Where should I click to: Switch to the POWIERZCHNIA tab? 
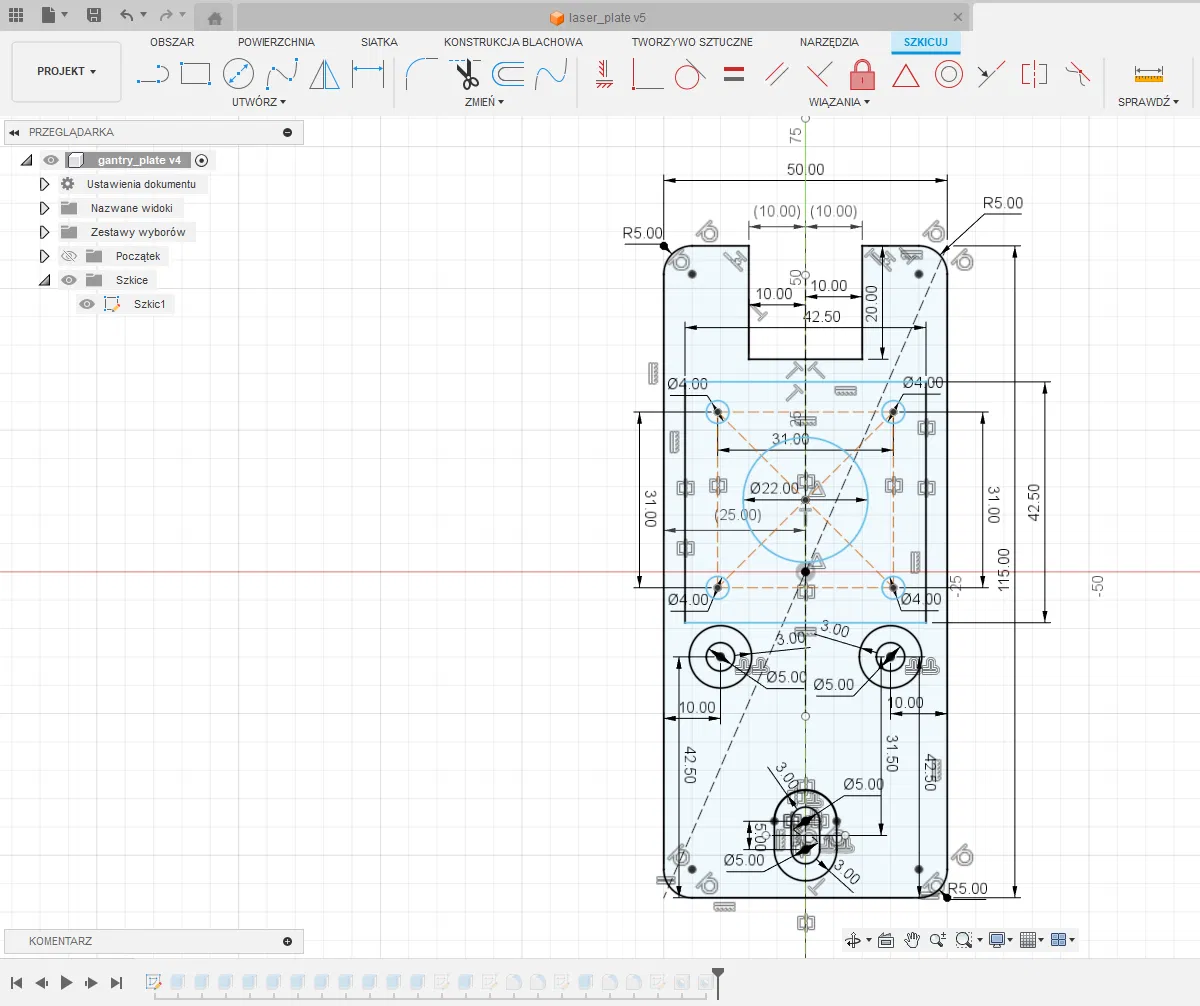pyautogui.click(x=276, y=42)
